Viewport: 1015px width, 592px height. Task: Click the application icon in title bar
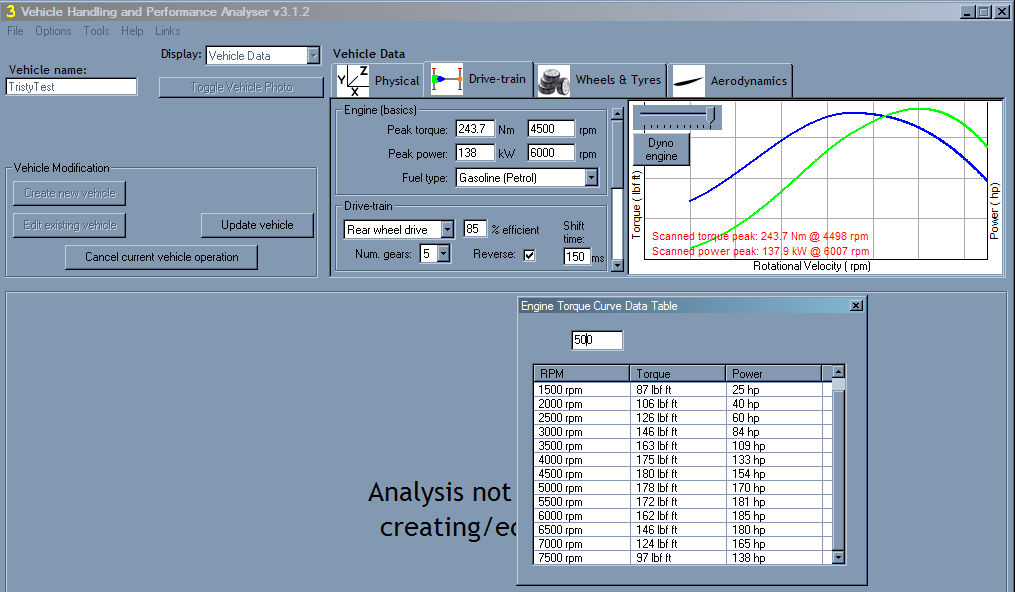click(x=10, y=11)
